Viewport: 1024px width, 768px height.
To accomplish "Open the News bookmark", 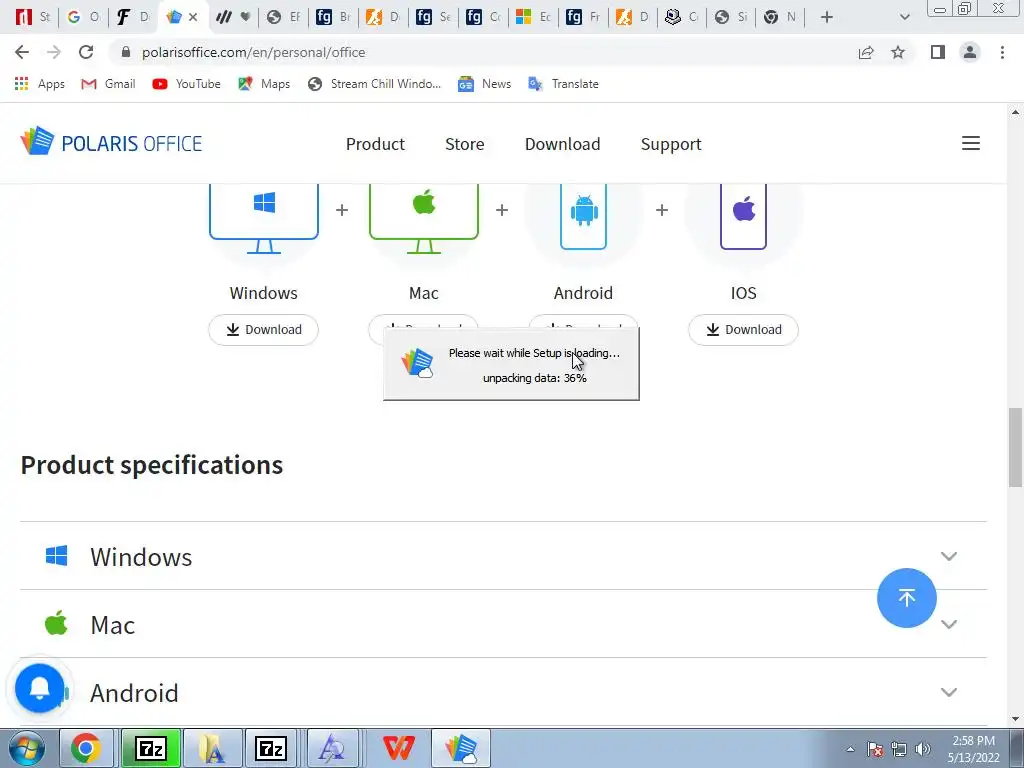I will pos(484,84).
